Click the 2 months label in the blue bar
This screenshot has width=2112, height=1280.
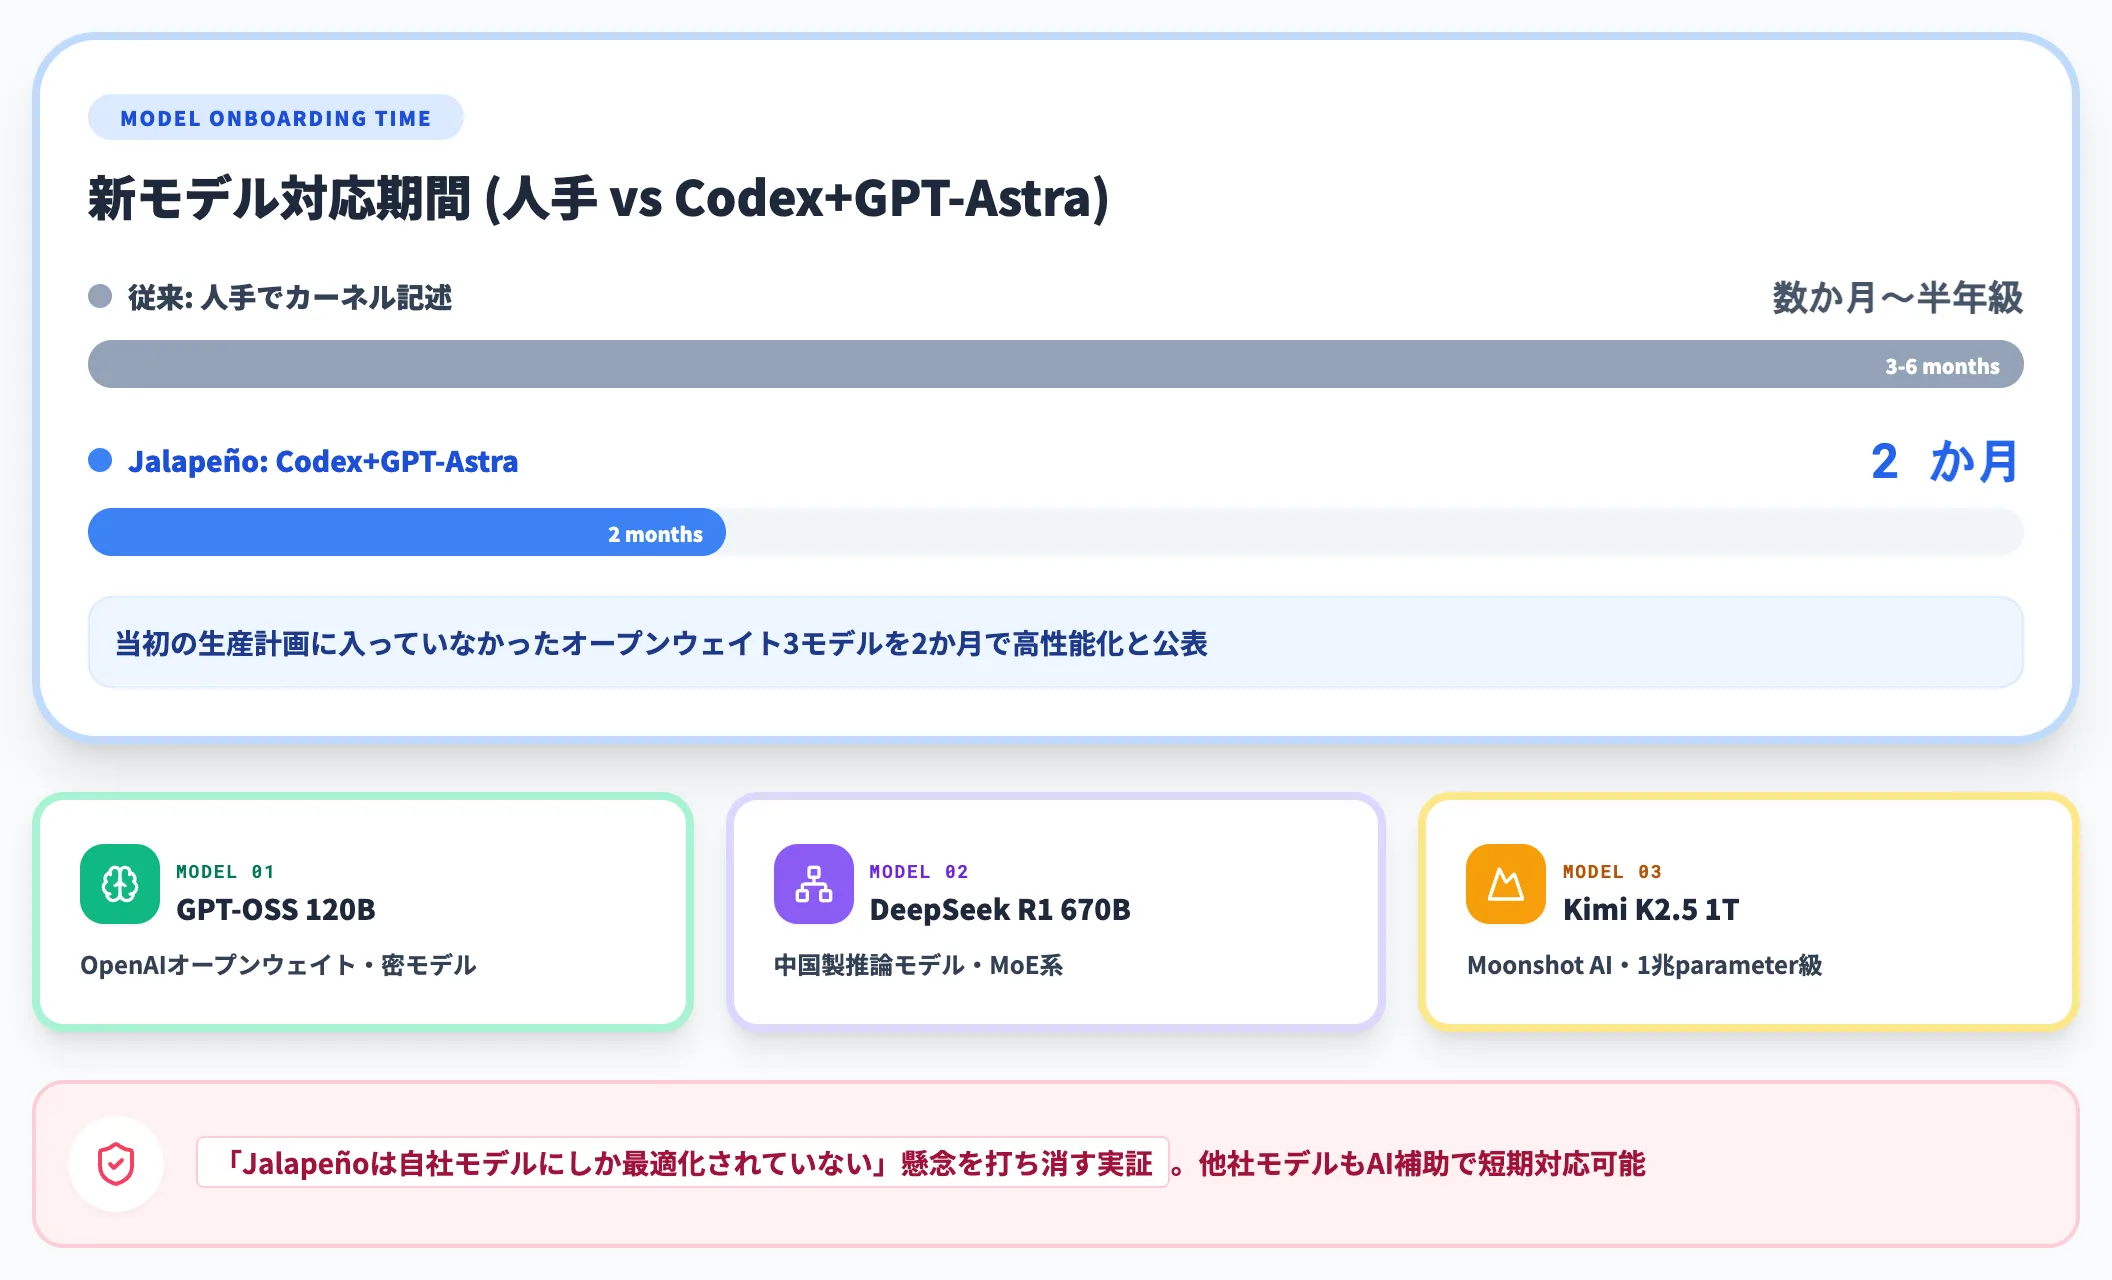[655, 534]
